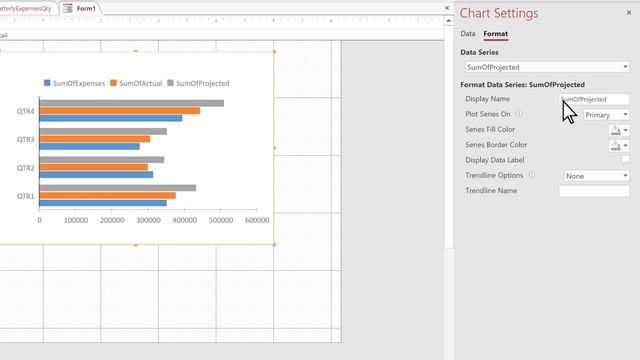This screenshot has height=360, width=640.
Task: Click the 300000 axis value label
Action: click(148, 220)
